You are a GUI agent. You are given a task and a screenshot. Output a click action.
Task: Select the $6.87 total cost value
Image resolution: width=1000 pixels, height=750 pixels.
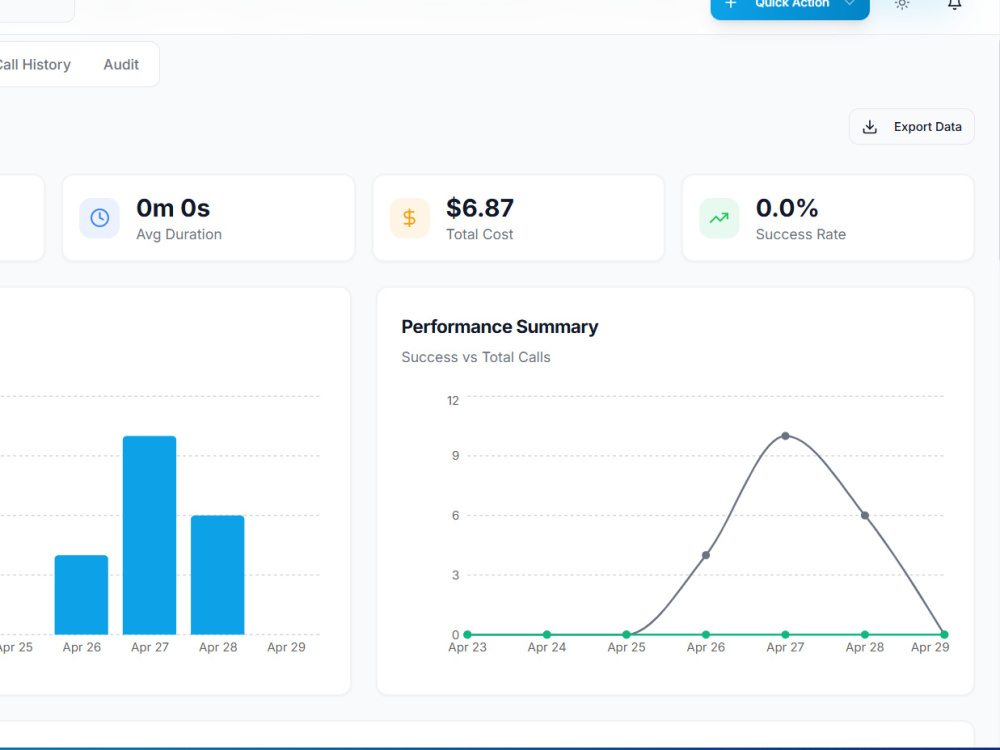(x=480, y=208)
